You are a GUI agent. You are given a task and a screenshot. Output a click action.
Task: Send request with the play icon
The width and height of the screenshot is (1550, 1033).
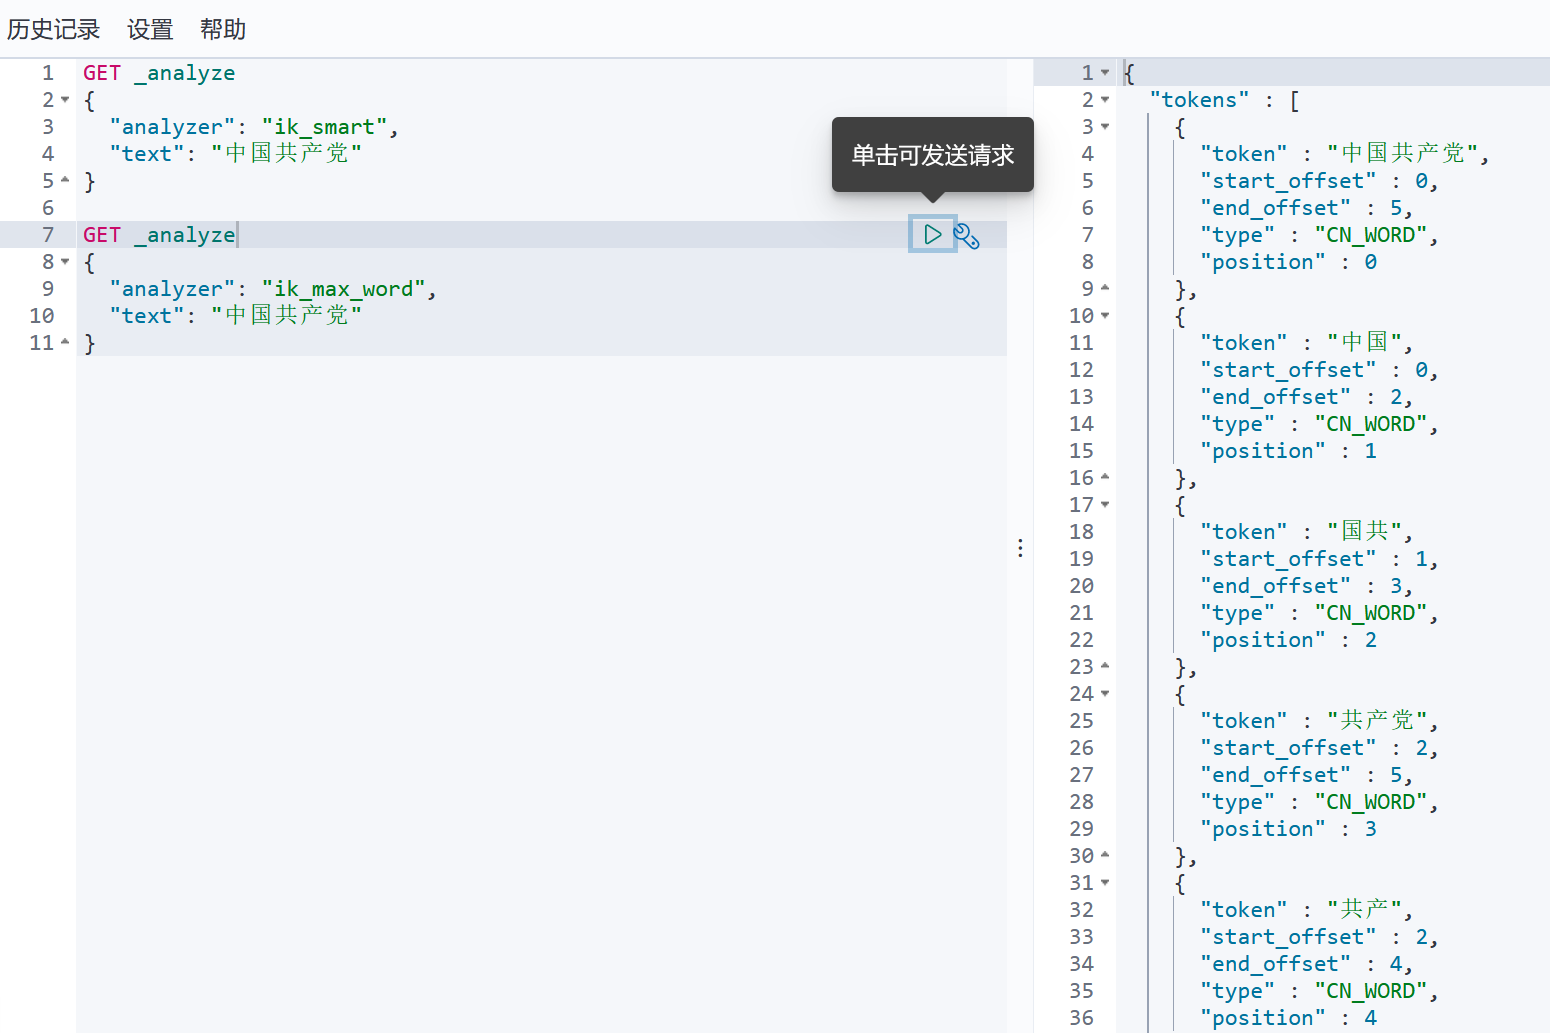coord(932,234)
